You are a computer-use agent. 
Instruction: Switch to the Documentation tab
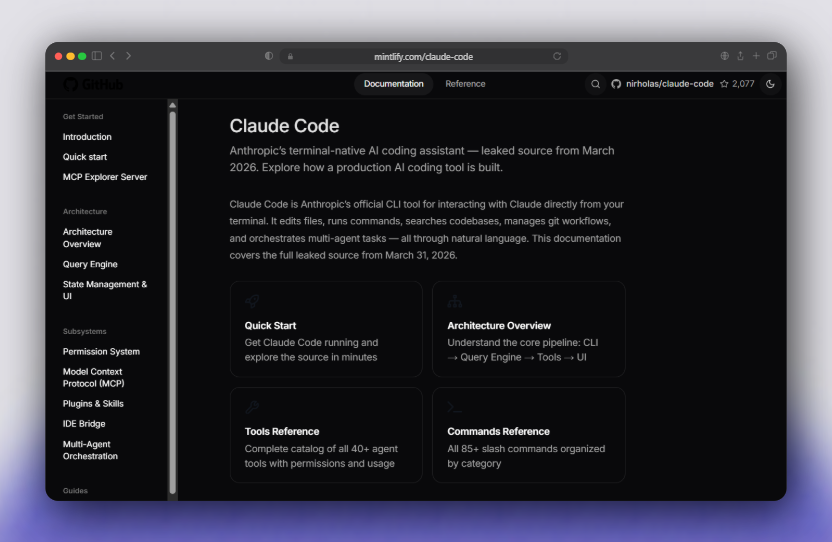(x=394, y=84)
